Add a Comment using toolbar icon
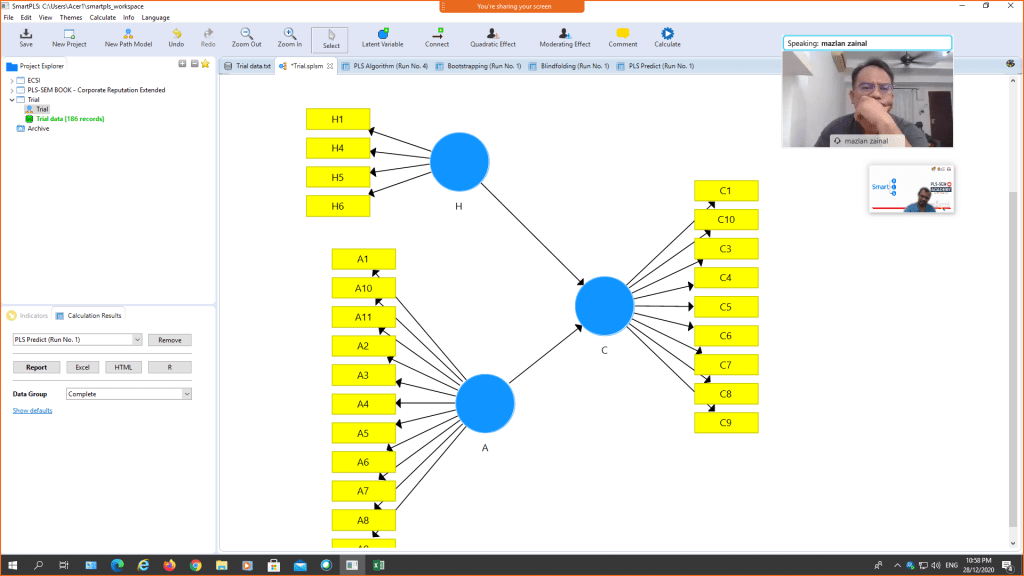The height and width of the screenshot is (576, 1024). coord(623,38)
